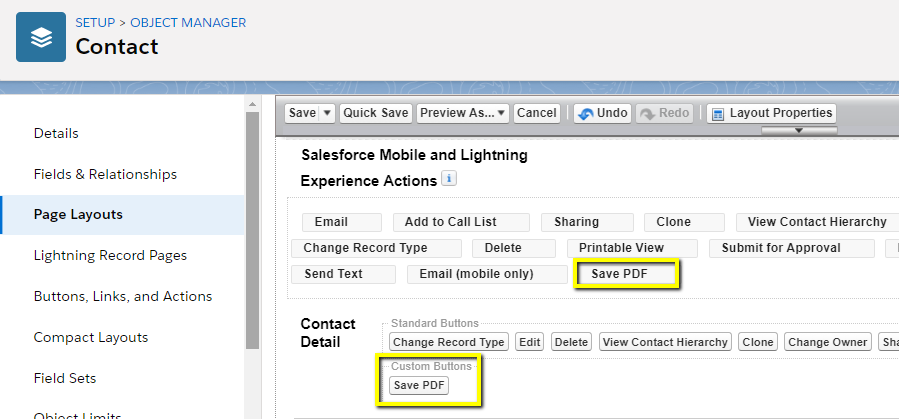The image size is (899, 419).
Task: Click the Standard Buttons group label
Action: point(435,323)
